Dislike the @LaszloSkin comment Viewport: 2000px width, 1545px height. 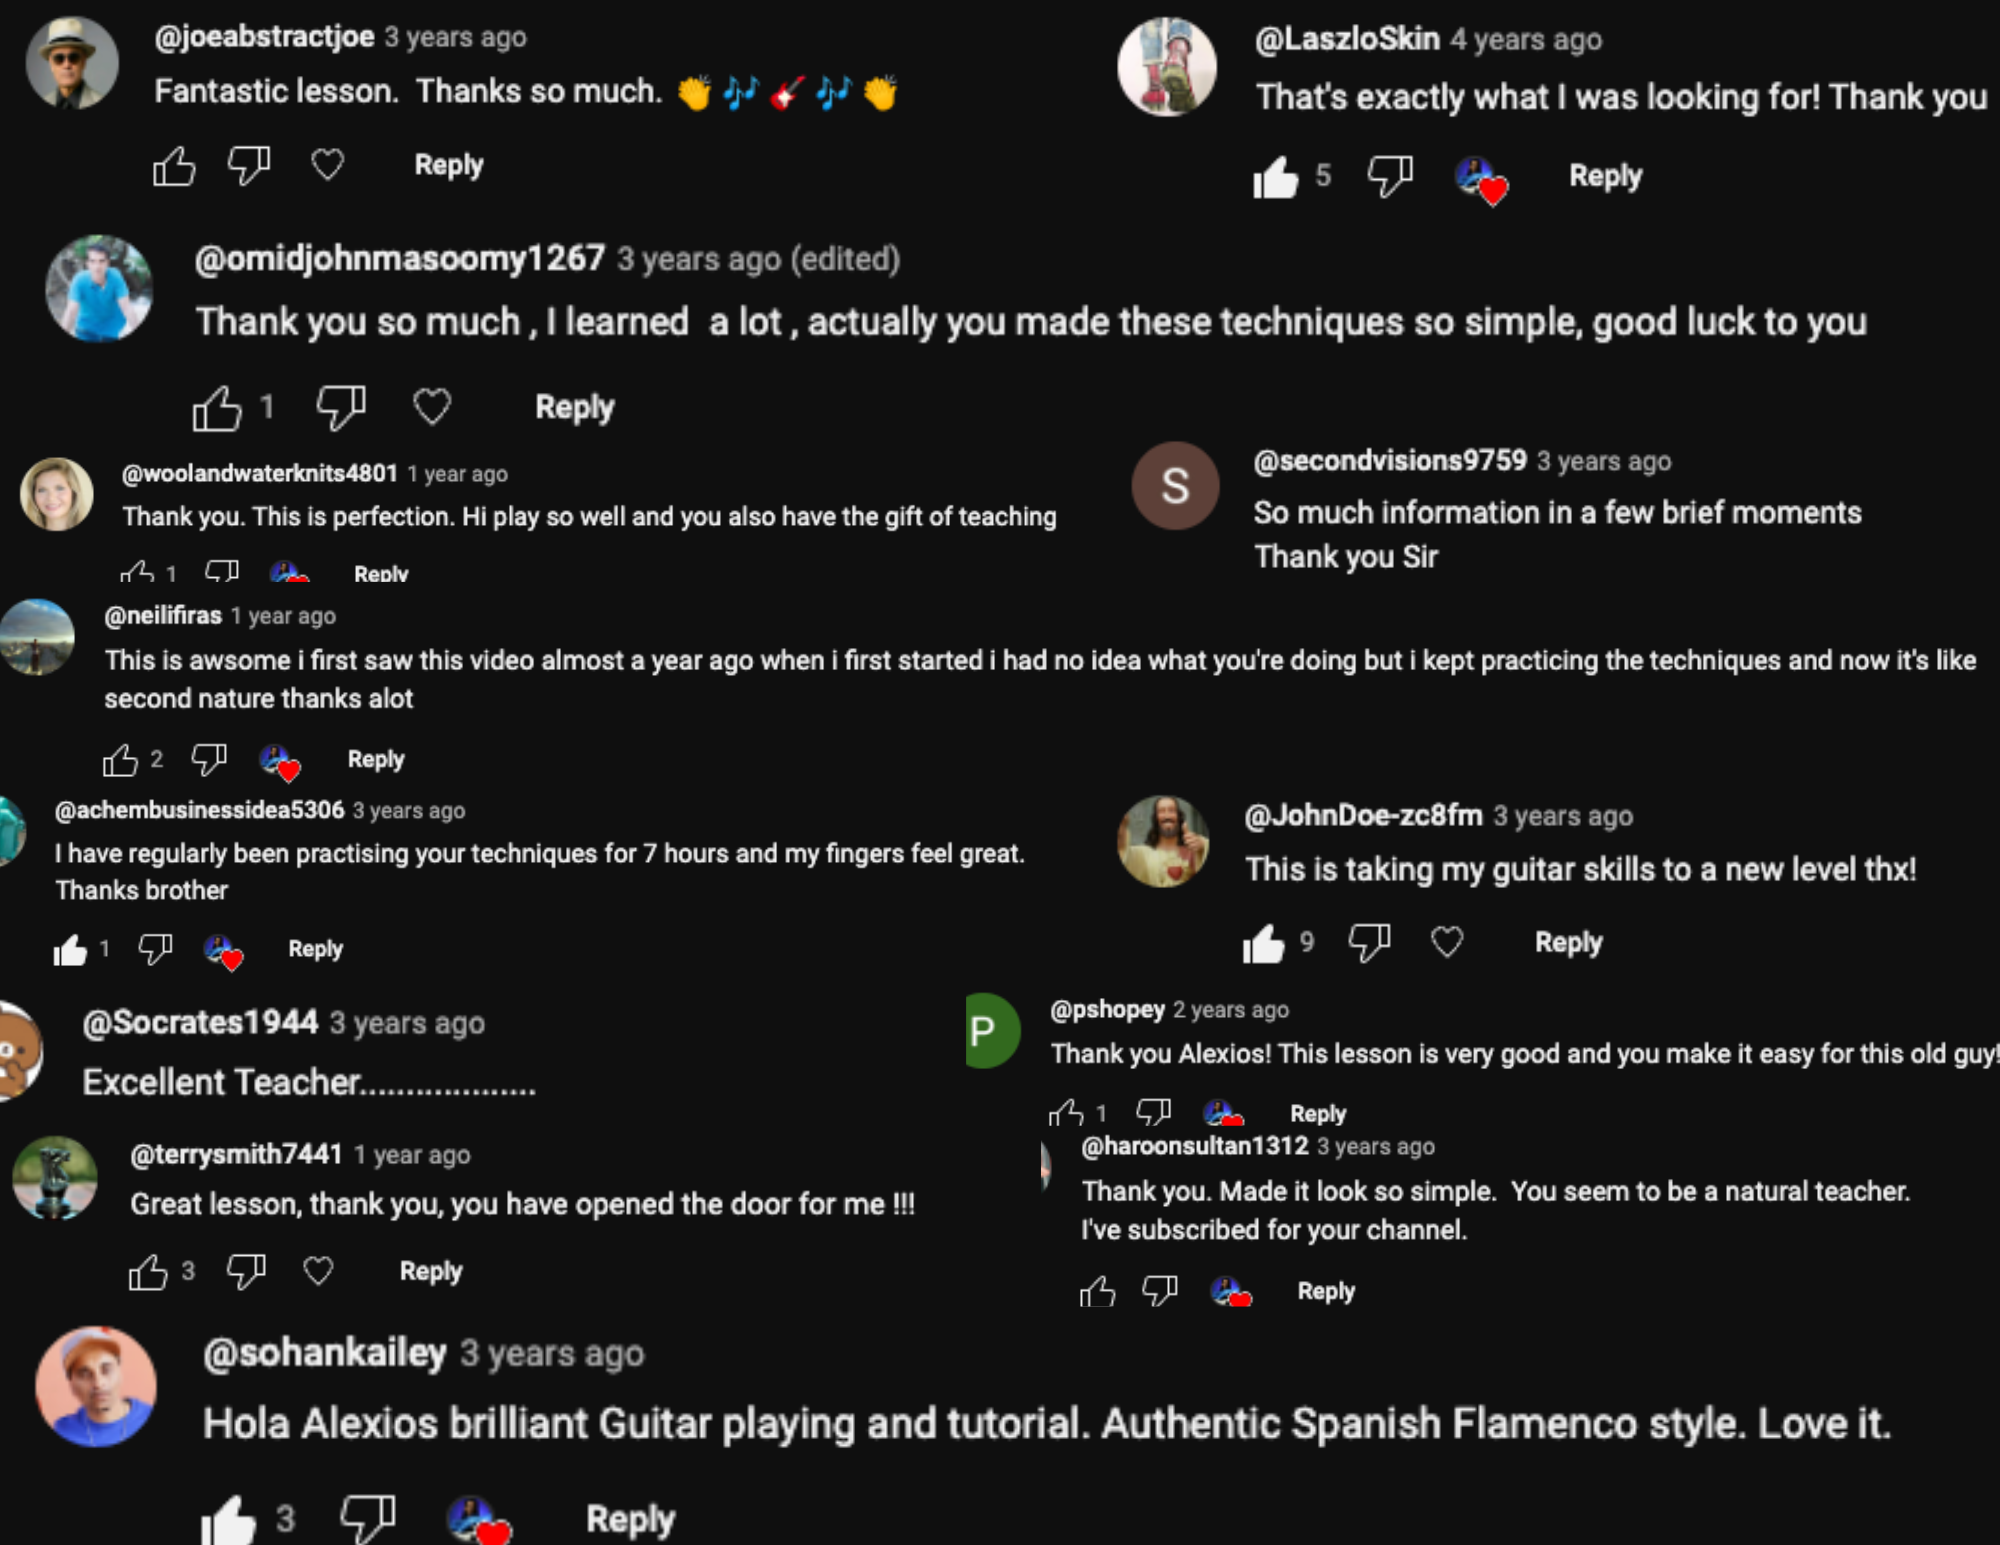(x=1390, y=176)
